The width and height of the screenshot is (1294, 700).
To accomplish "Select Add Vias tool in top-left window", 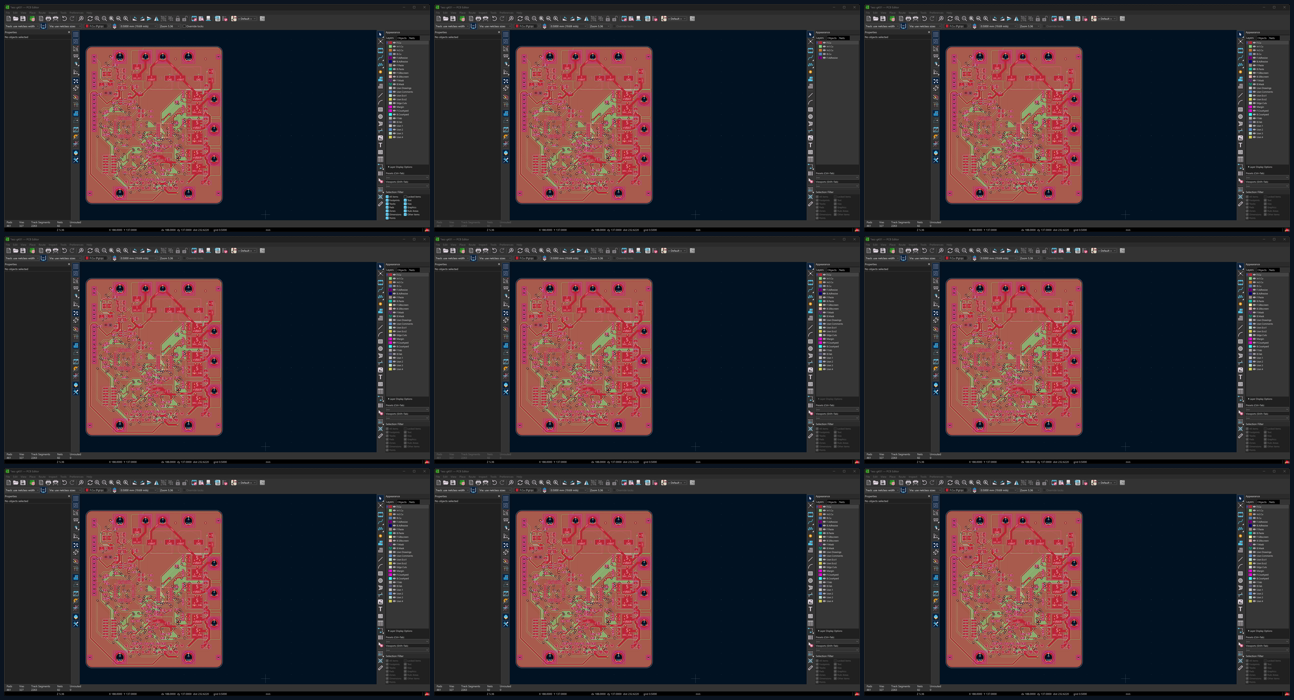I will [x=381, y=72].
